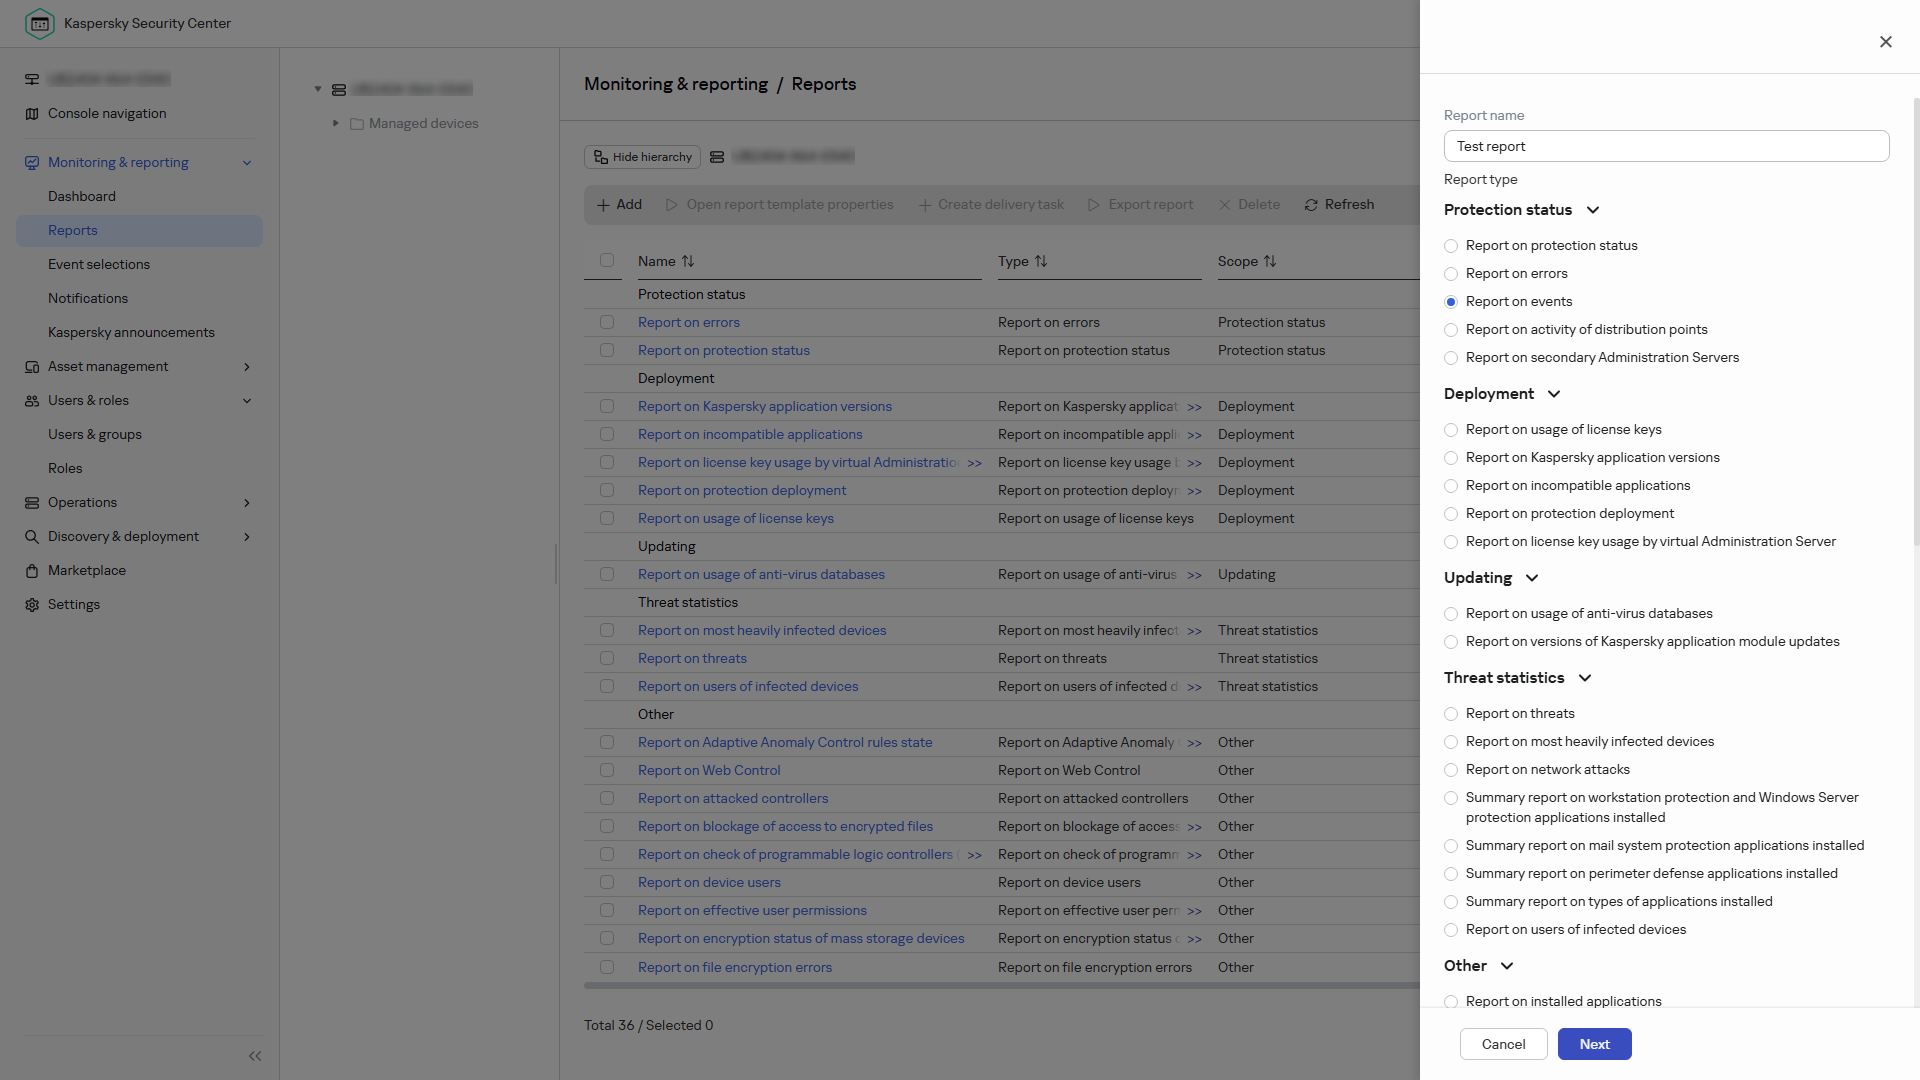Screen dimensions: 1920x1080
Task: Select Report on errors radio option
Action: (x=1451, y=274)
